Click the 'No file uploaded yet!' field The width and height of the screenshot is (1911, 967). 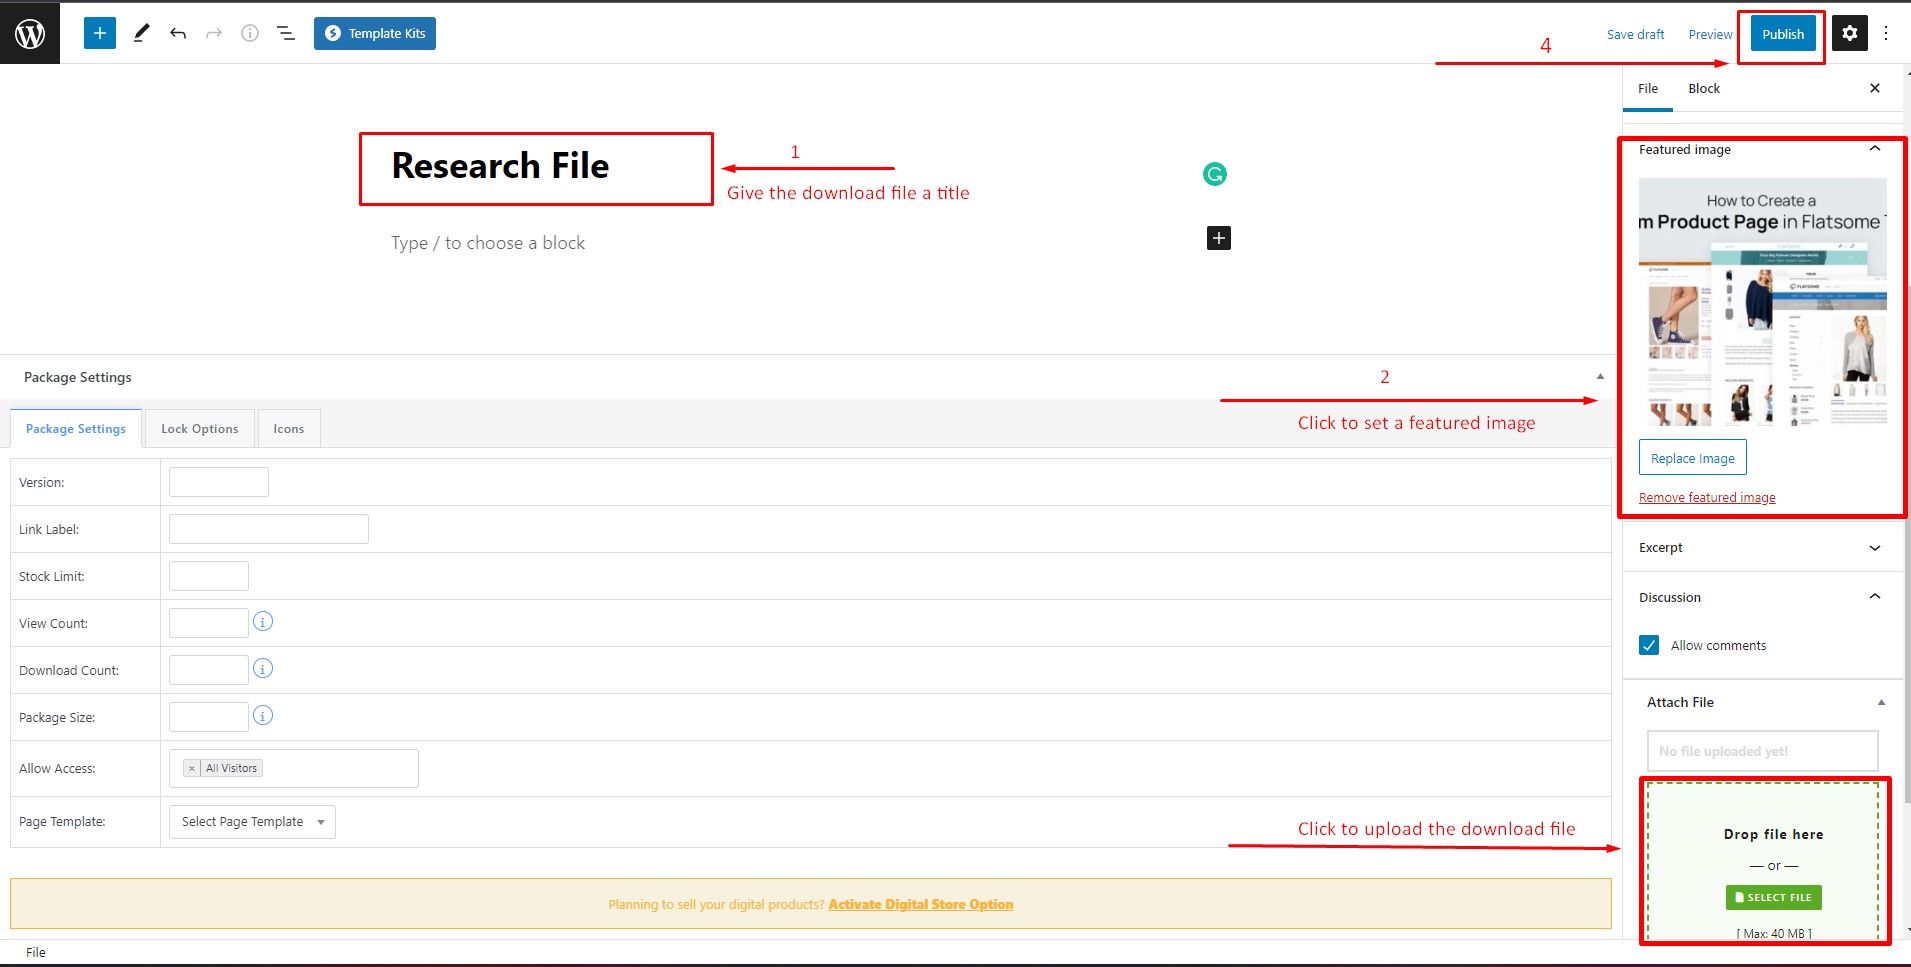pos(1763,751)
